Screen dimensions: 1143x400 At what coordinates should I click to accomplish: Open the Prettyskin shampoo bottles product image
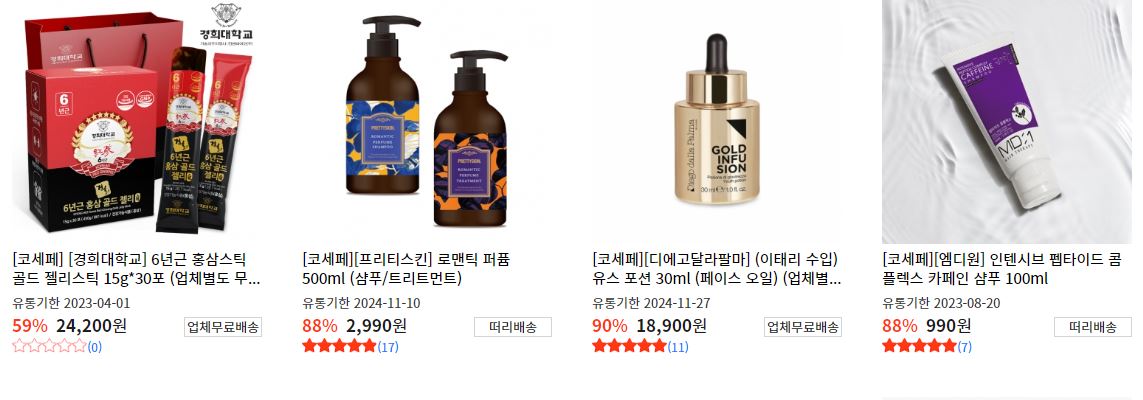(427, 121)
